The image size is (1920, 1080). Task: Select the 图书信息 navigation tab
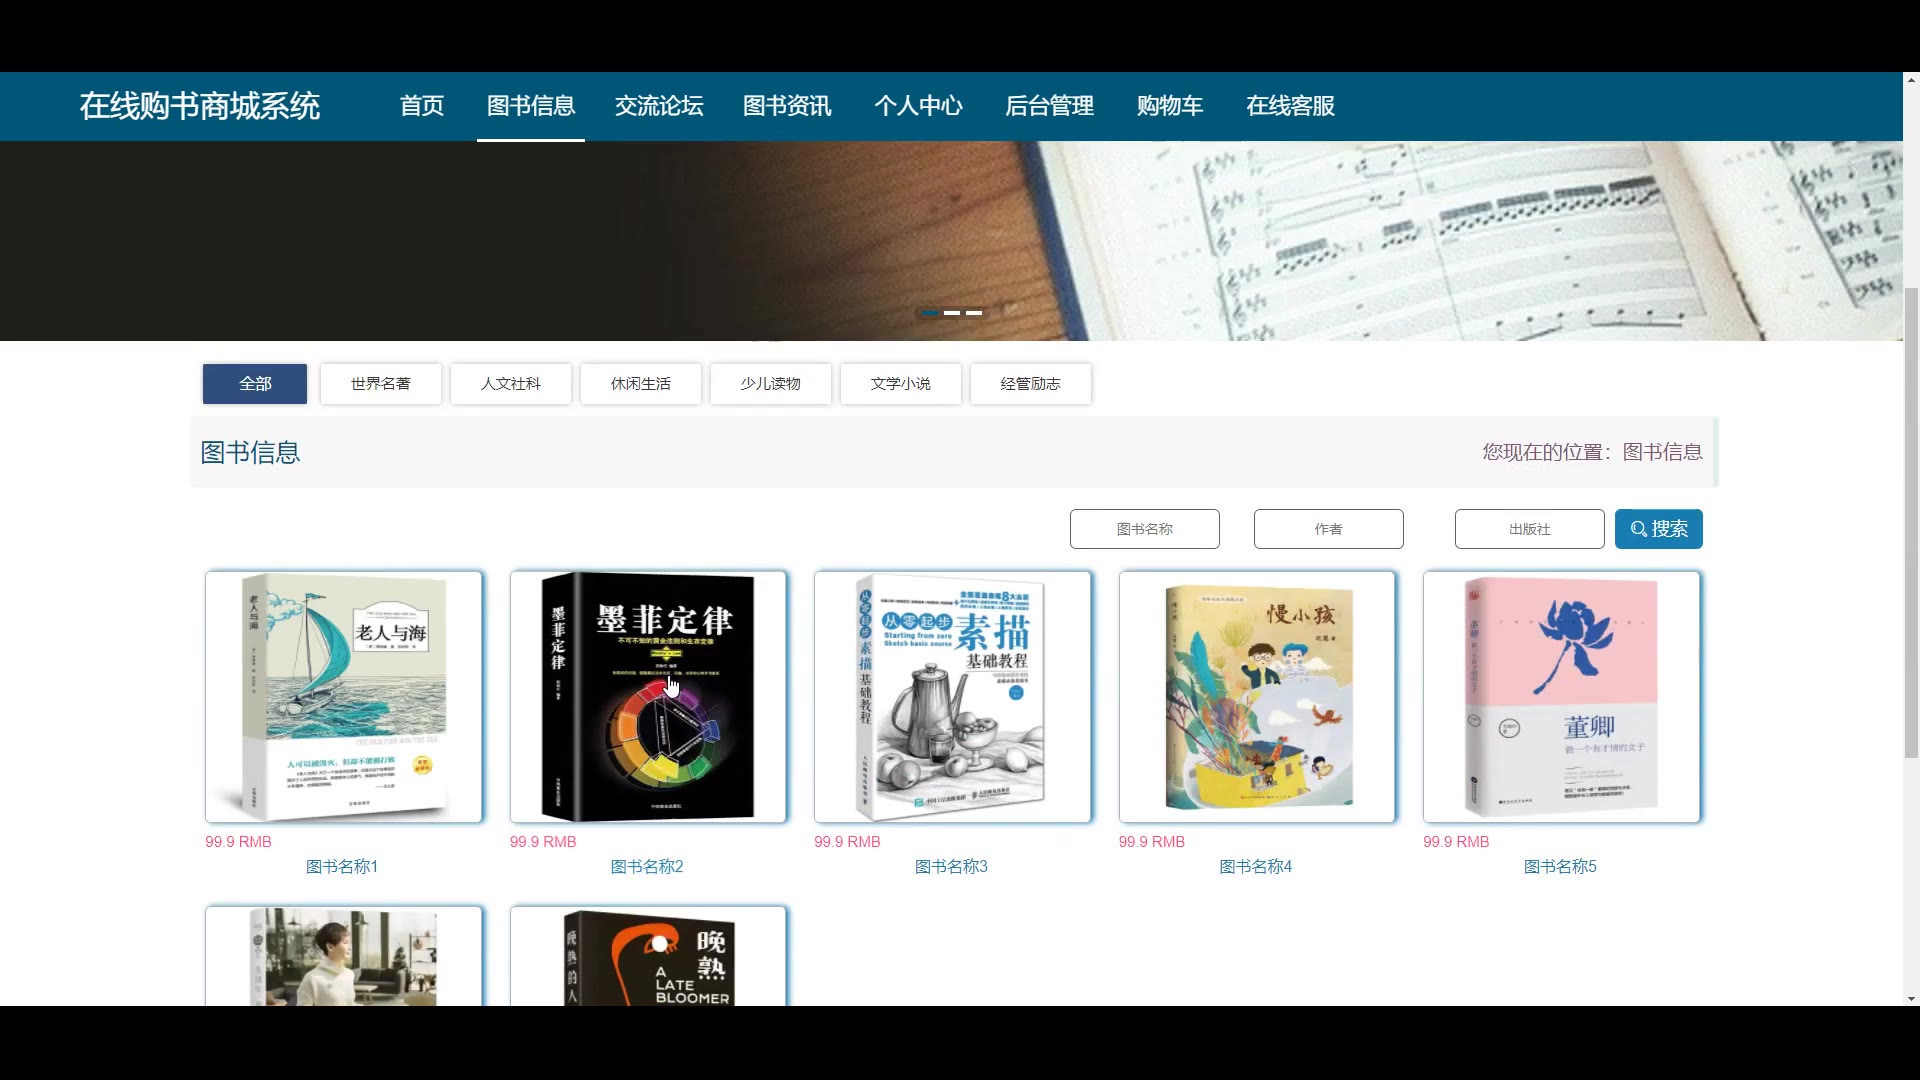point(531,106)
